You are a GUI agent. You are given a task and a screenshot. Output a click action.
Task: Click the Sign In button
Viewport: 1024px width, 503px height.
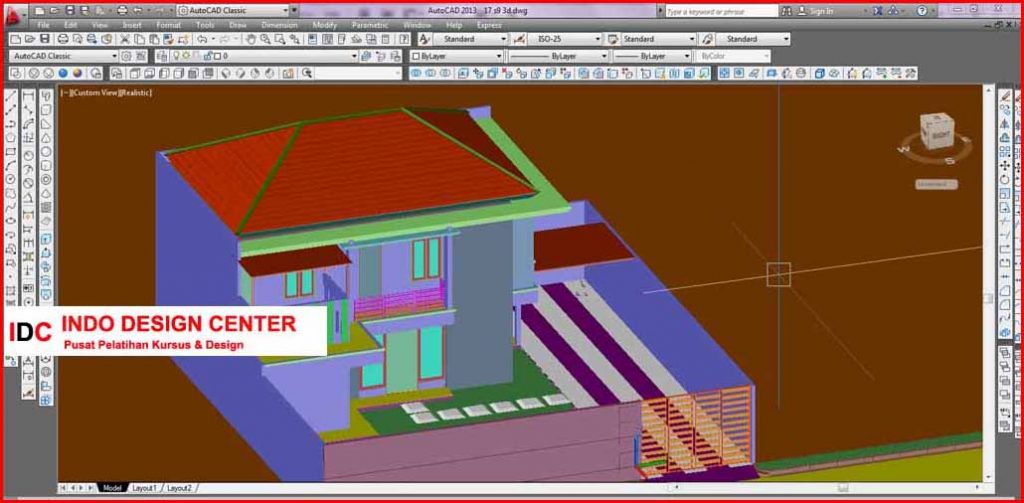816,11
